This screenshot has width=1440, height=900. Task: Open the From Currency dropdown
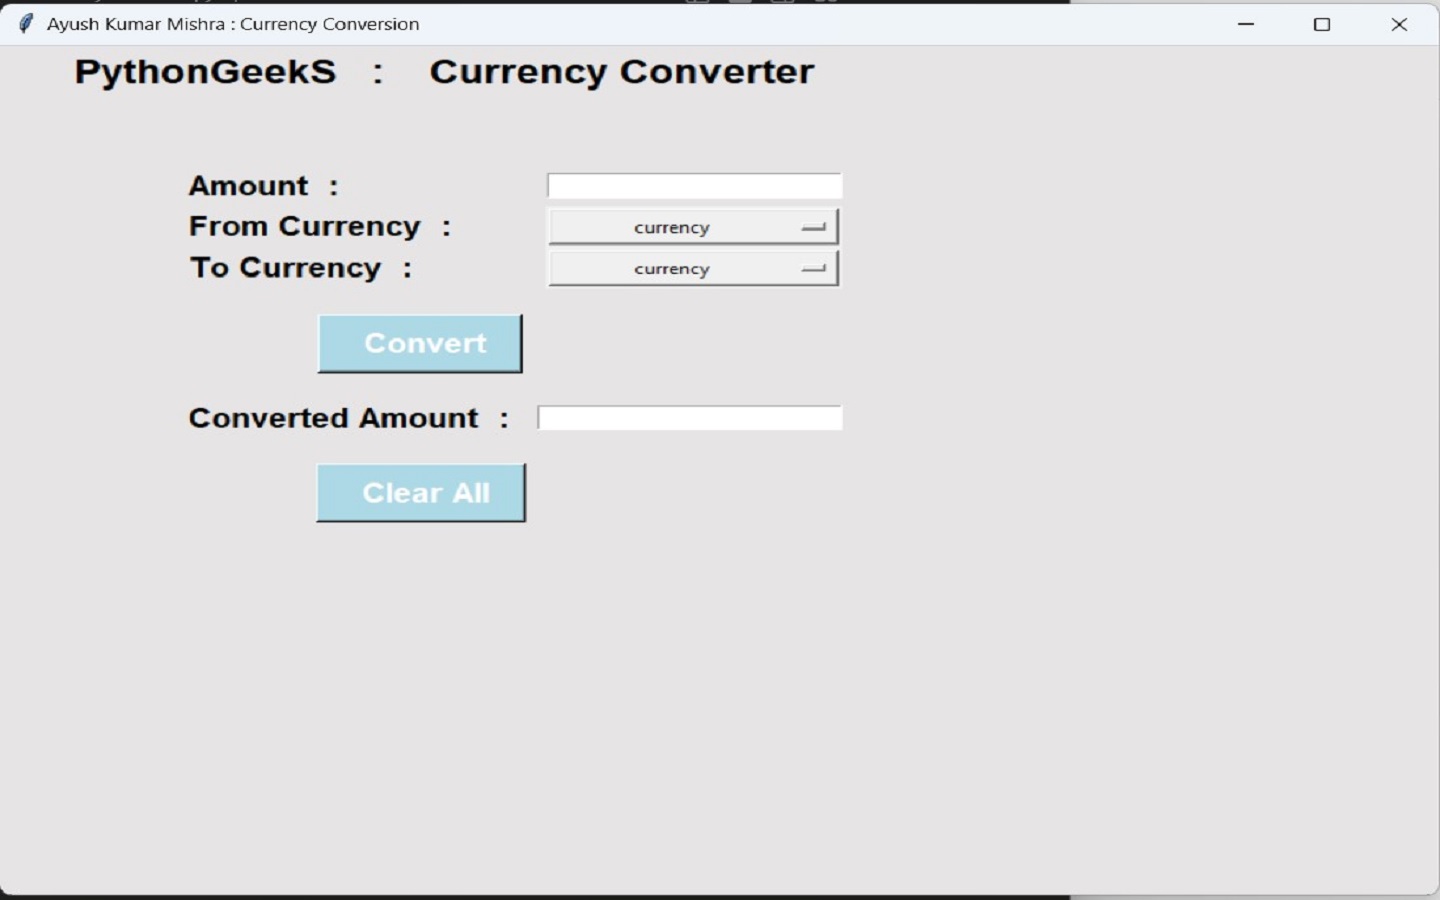click(x=693, y=227)
